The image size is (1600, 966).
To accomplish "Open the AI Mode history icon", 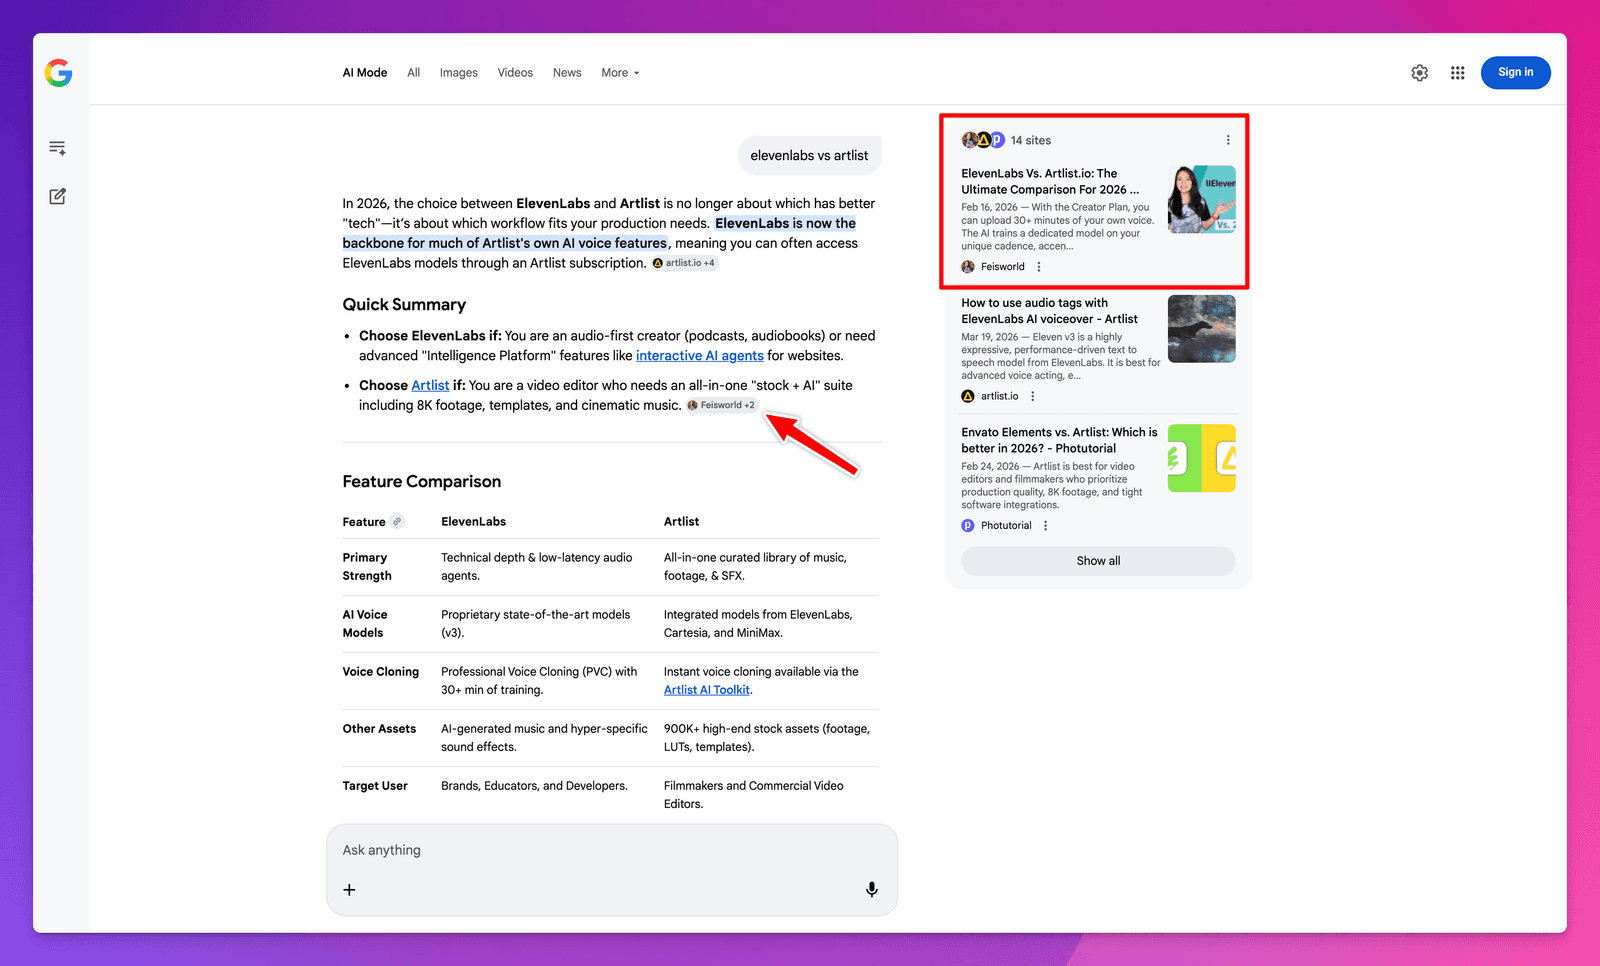I will click(58, 148).
